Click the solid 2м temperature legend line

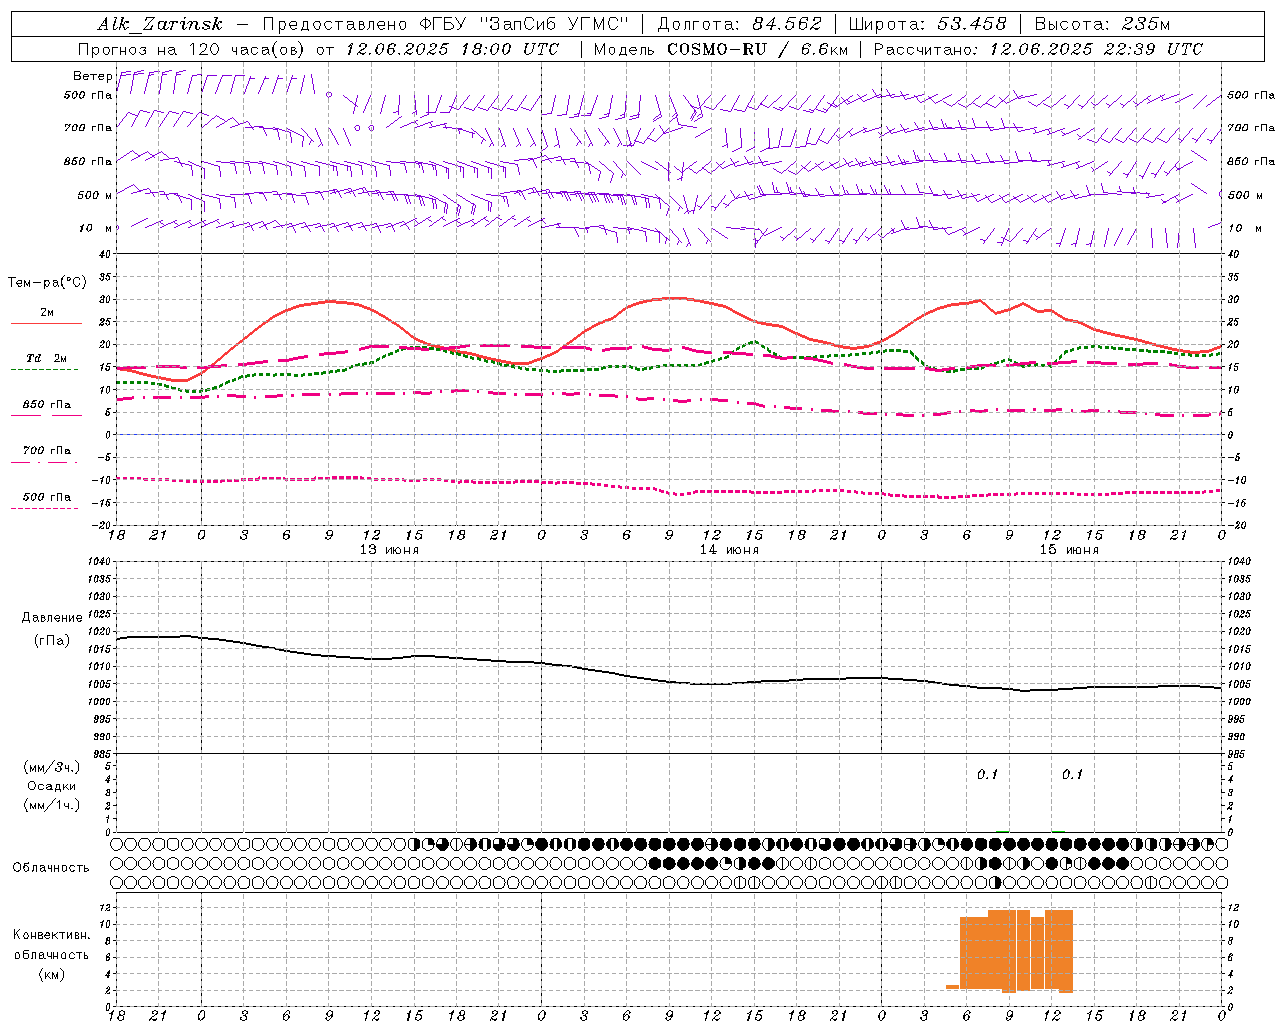click(x=47, y=323)
